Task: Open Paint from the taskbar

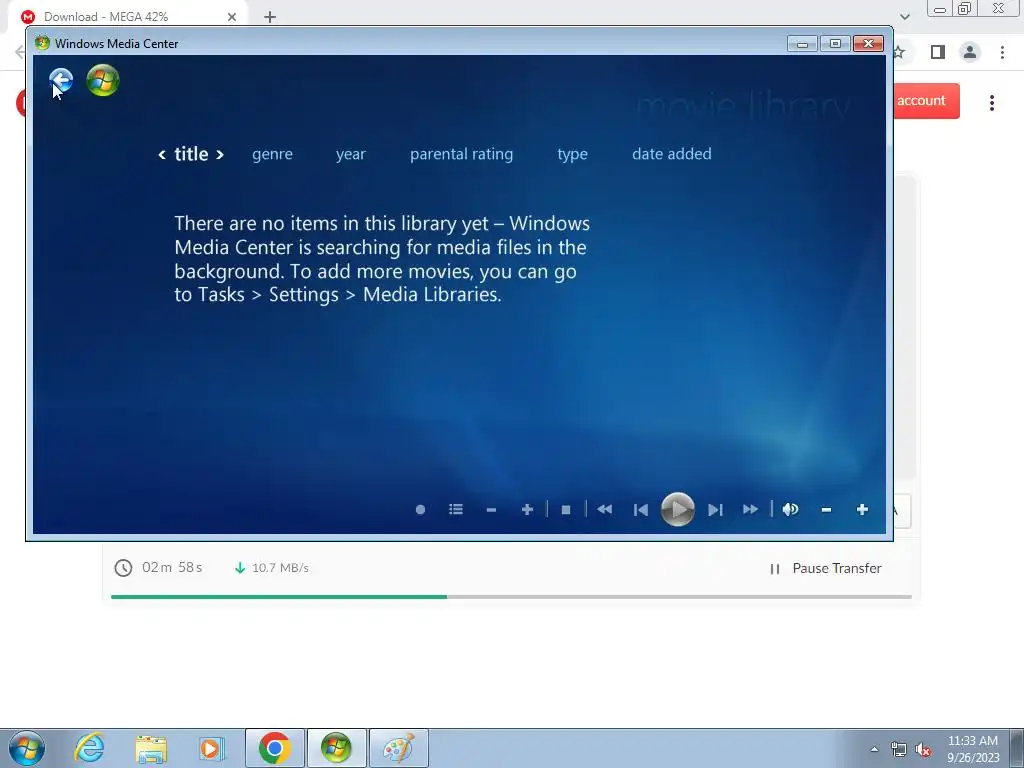Action: point(399,748)
